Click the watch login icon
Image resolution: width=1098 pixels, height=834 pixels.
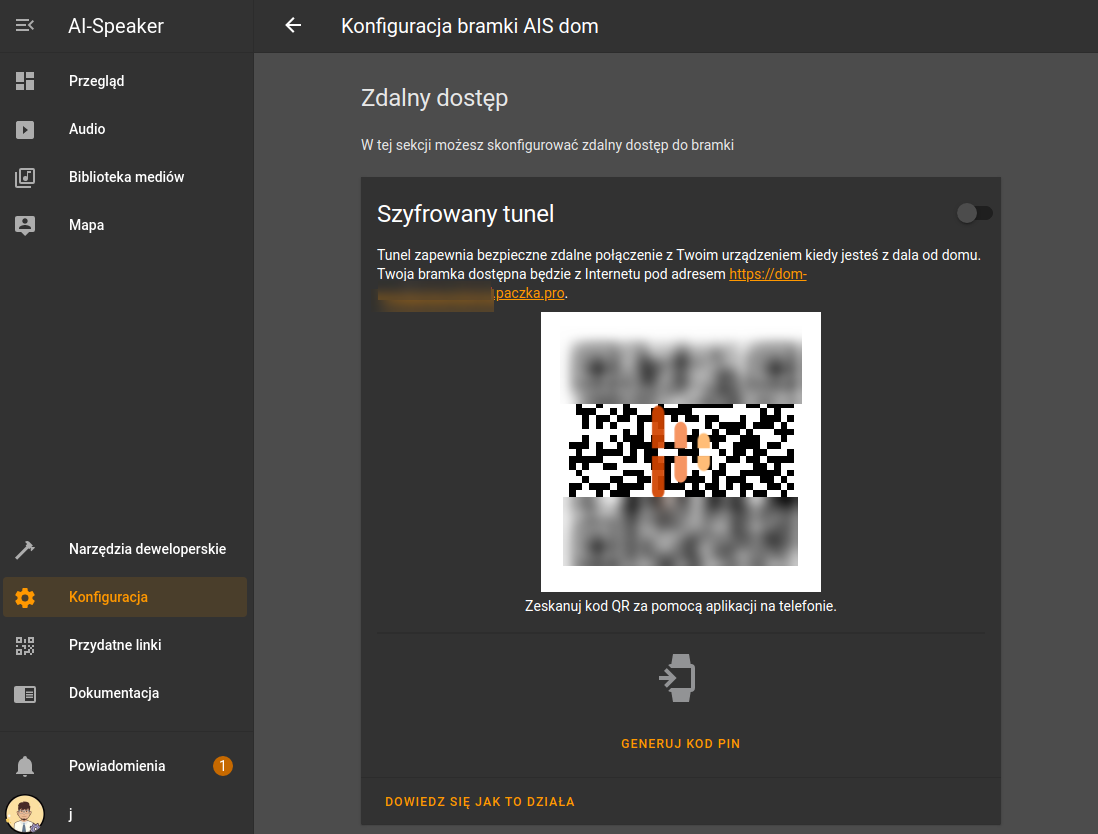point(677,678)
